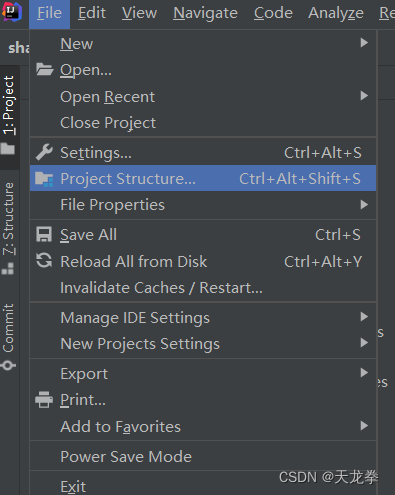This screenshot has width=395, height=495.
Task: Click the IntelliJ IDEA logo icon
Action: click(12, 12)
